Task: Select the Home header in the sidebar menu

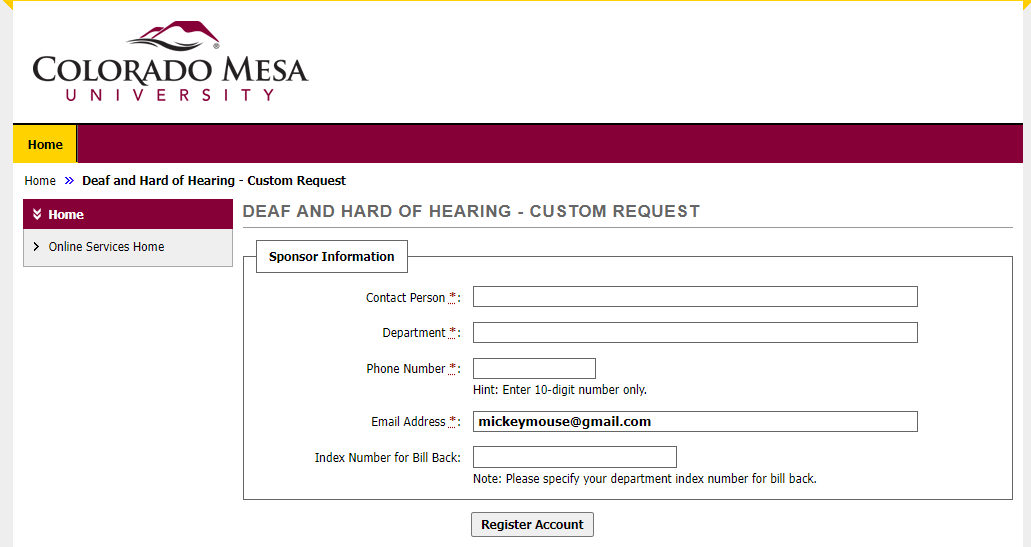Action: [66, 214]
